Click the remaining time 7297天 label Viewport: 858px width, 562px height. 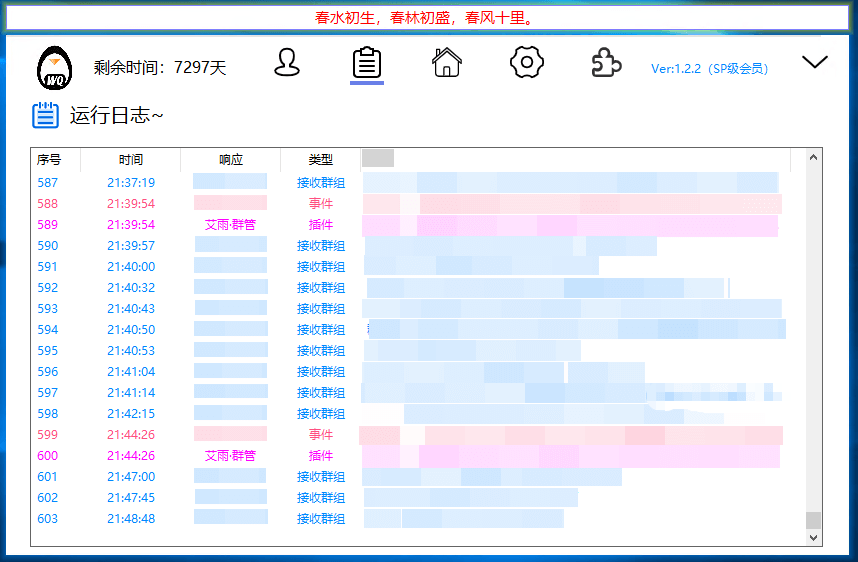click(x=160, y=68)
